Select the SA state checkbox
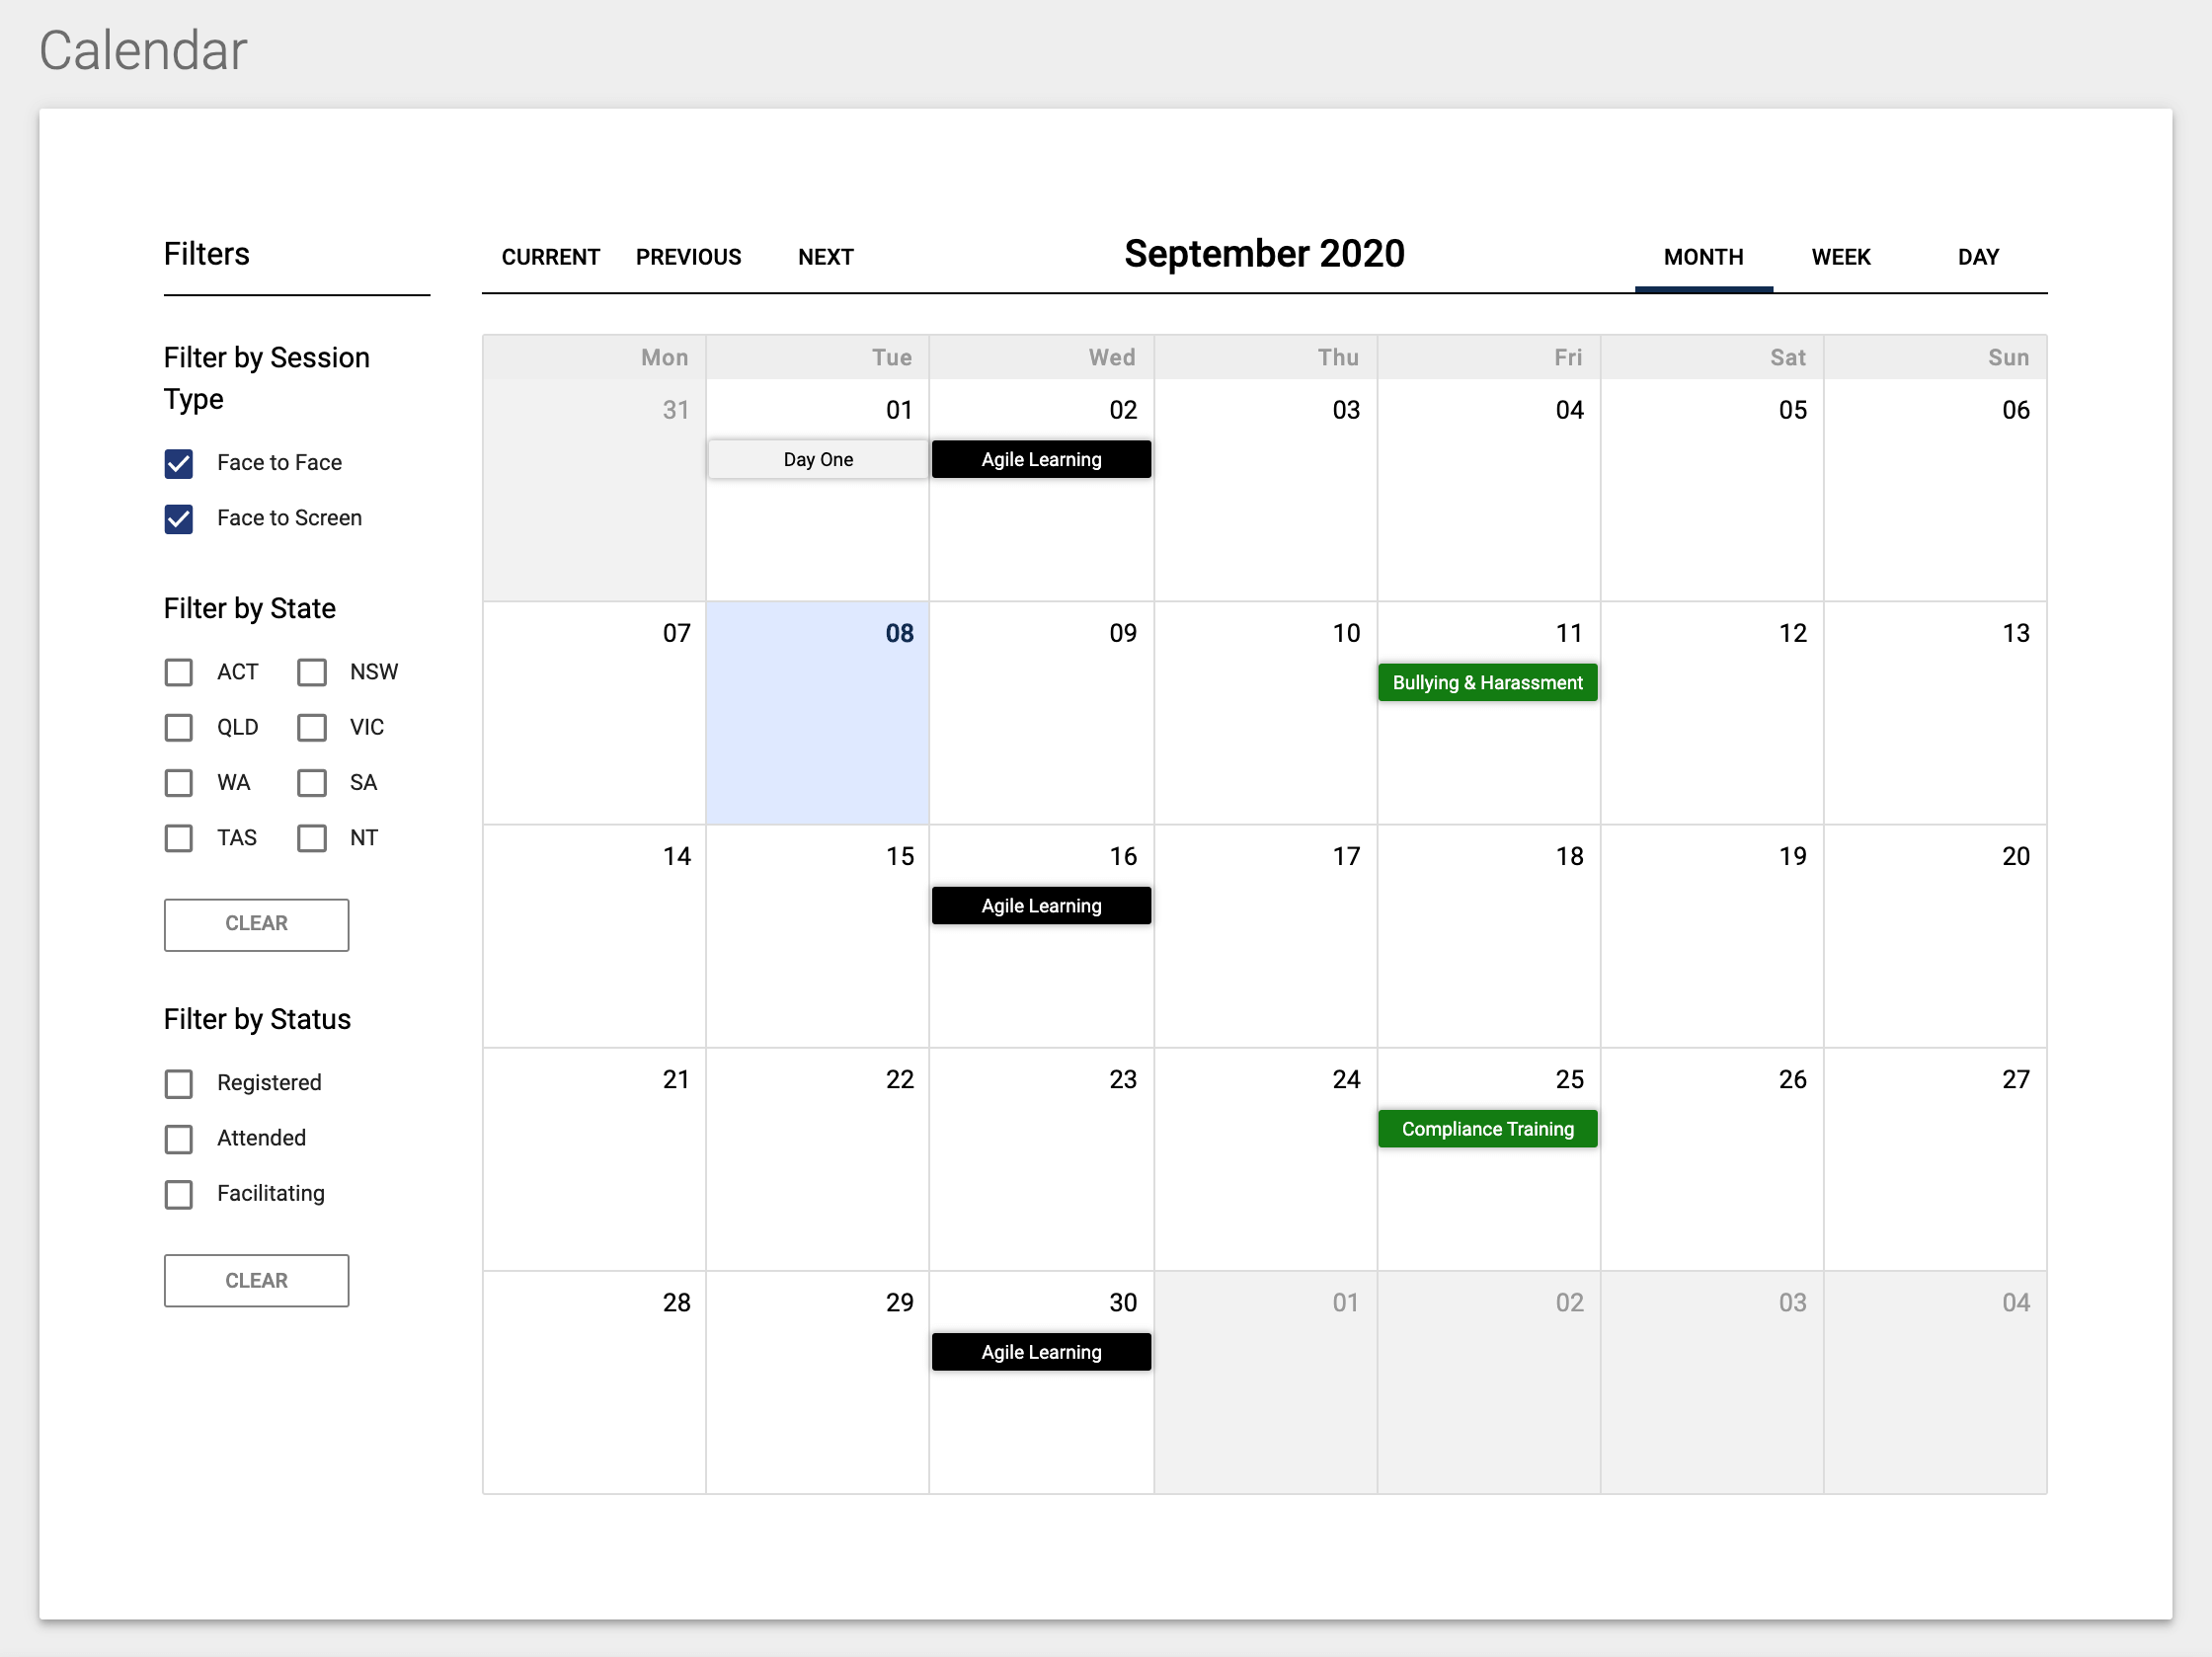The height and width of the screenshot is (1657, 2212). coord(312,783)
